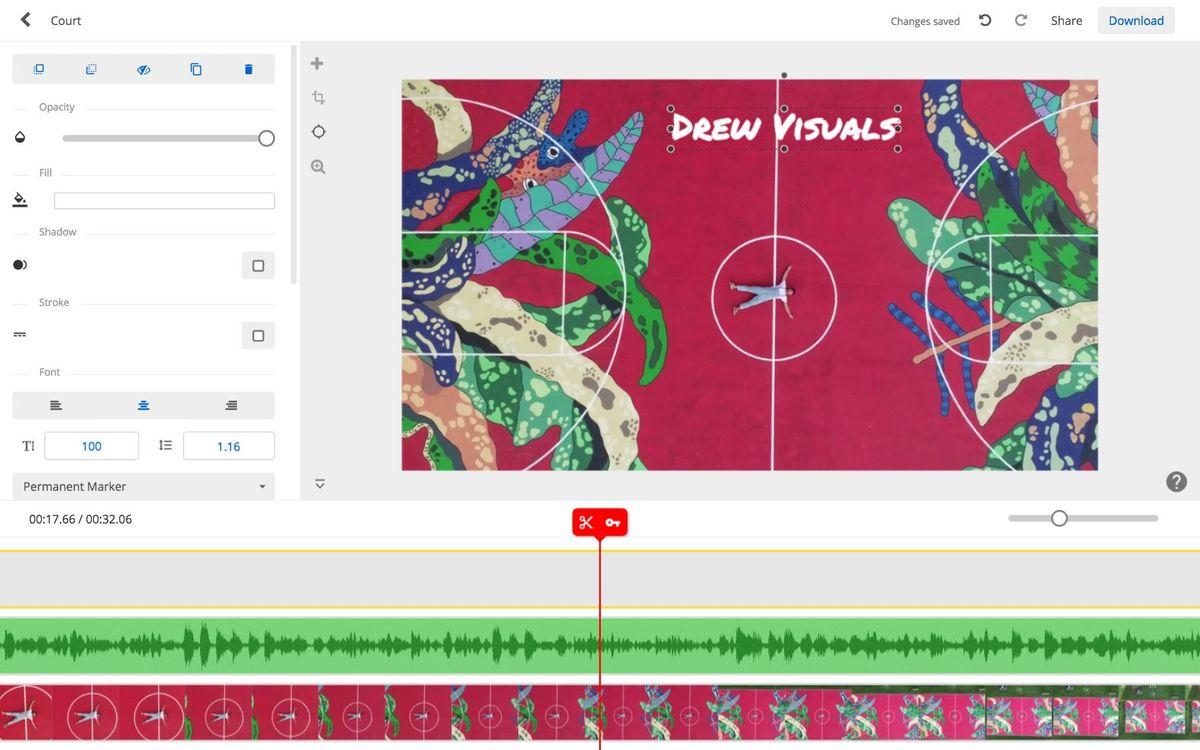Click the Opacity slider handle
Image resolution: width=1200 pixels, height=750 pixels.
click(266, 138)
